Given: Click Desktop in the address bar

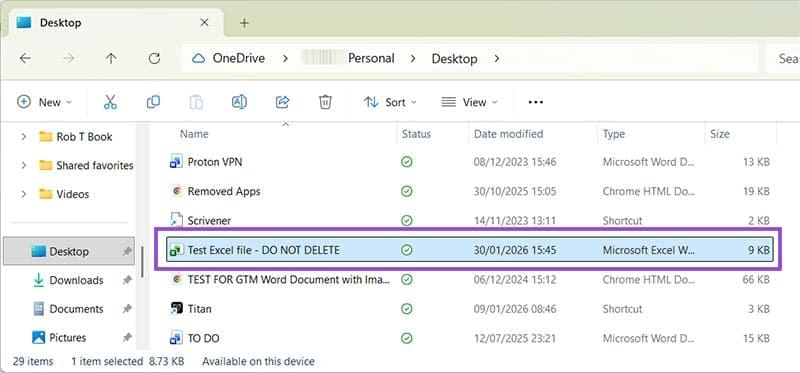Looking at the screenshot, I should click(x=454, y=59).
